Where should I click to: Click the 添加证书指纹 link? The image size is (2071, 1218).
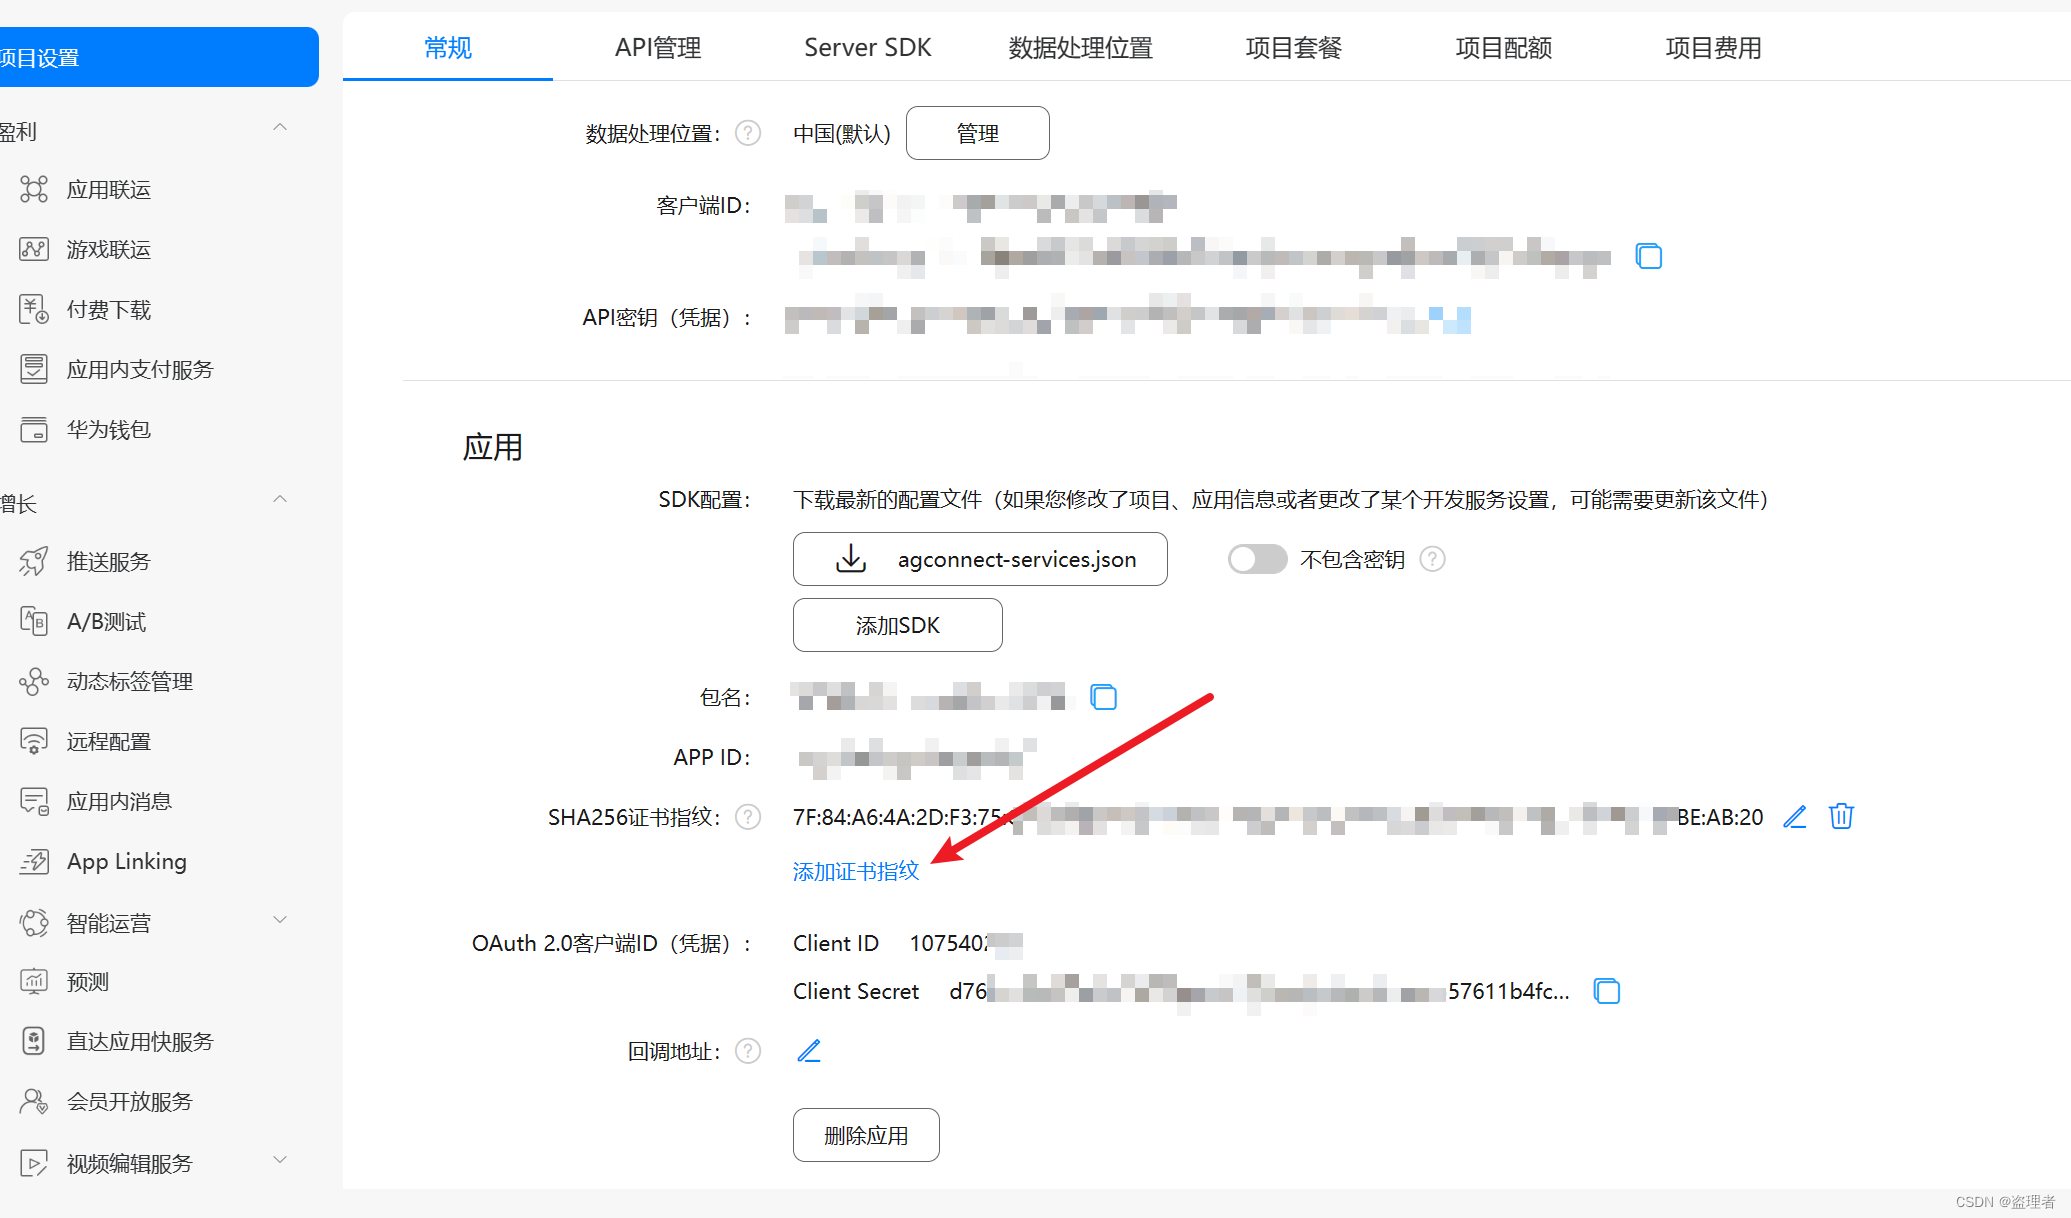tap(856, 872)
